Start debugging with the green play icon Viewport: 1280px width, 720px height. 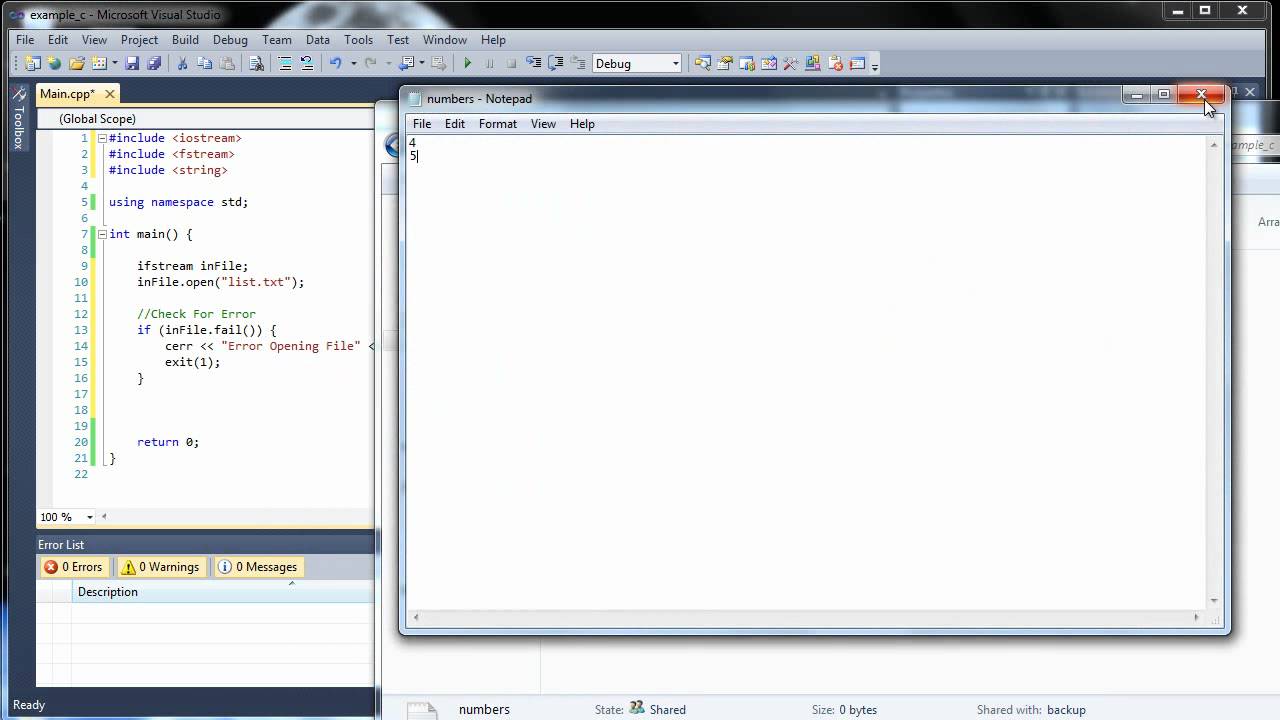[x=467, y=63]
